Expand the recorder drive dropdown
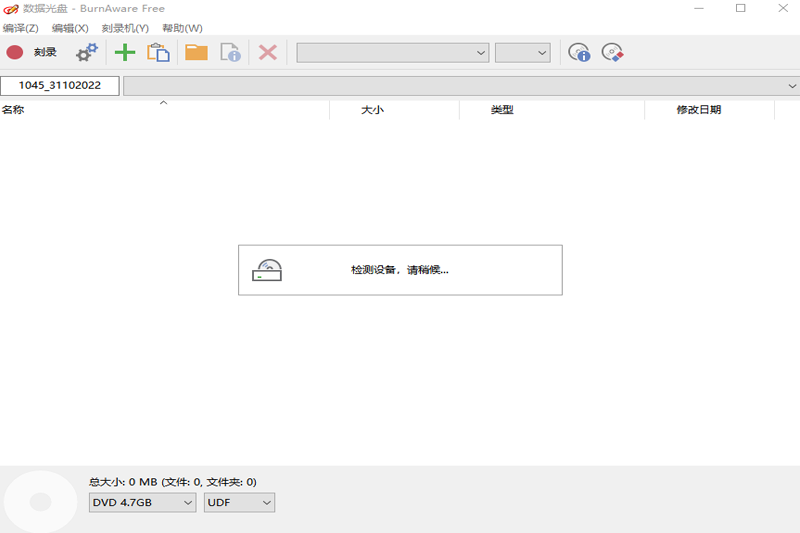Image resolution: width=800 pixels, height=533 pixels. click(x=392, y=52)
